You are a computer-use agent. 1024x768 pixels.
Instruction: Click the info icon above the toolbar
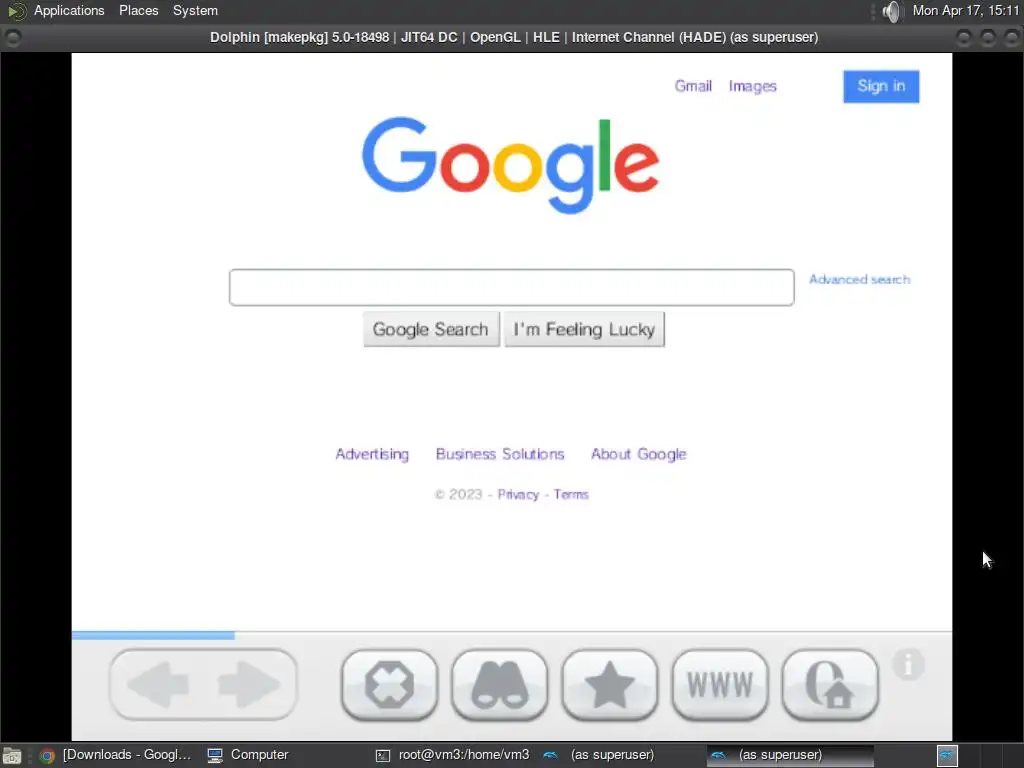tap(908, 665)
